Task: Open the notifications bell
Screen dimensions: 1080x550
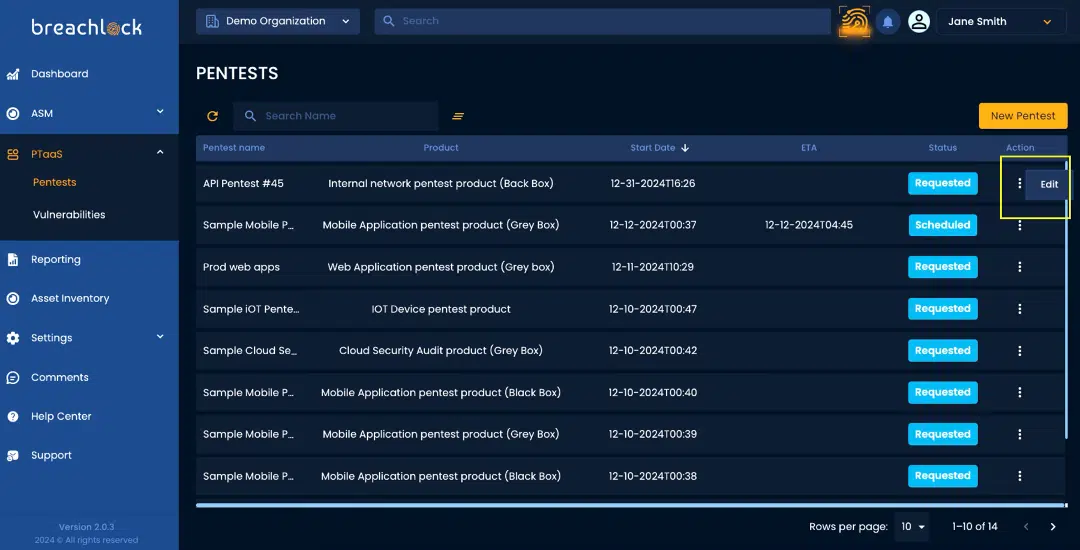Action: [x=888, y=22]
